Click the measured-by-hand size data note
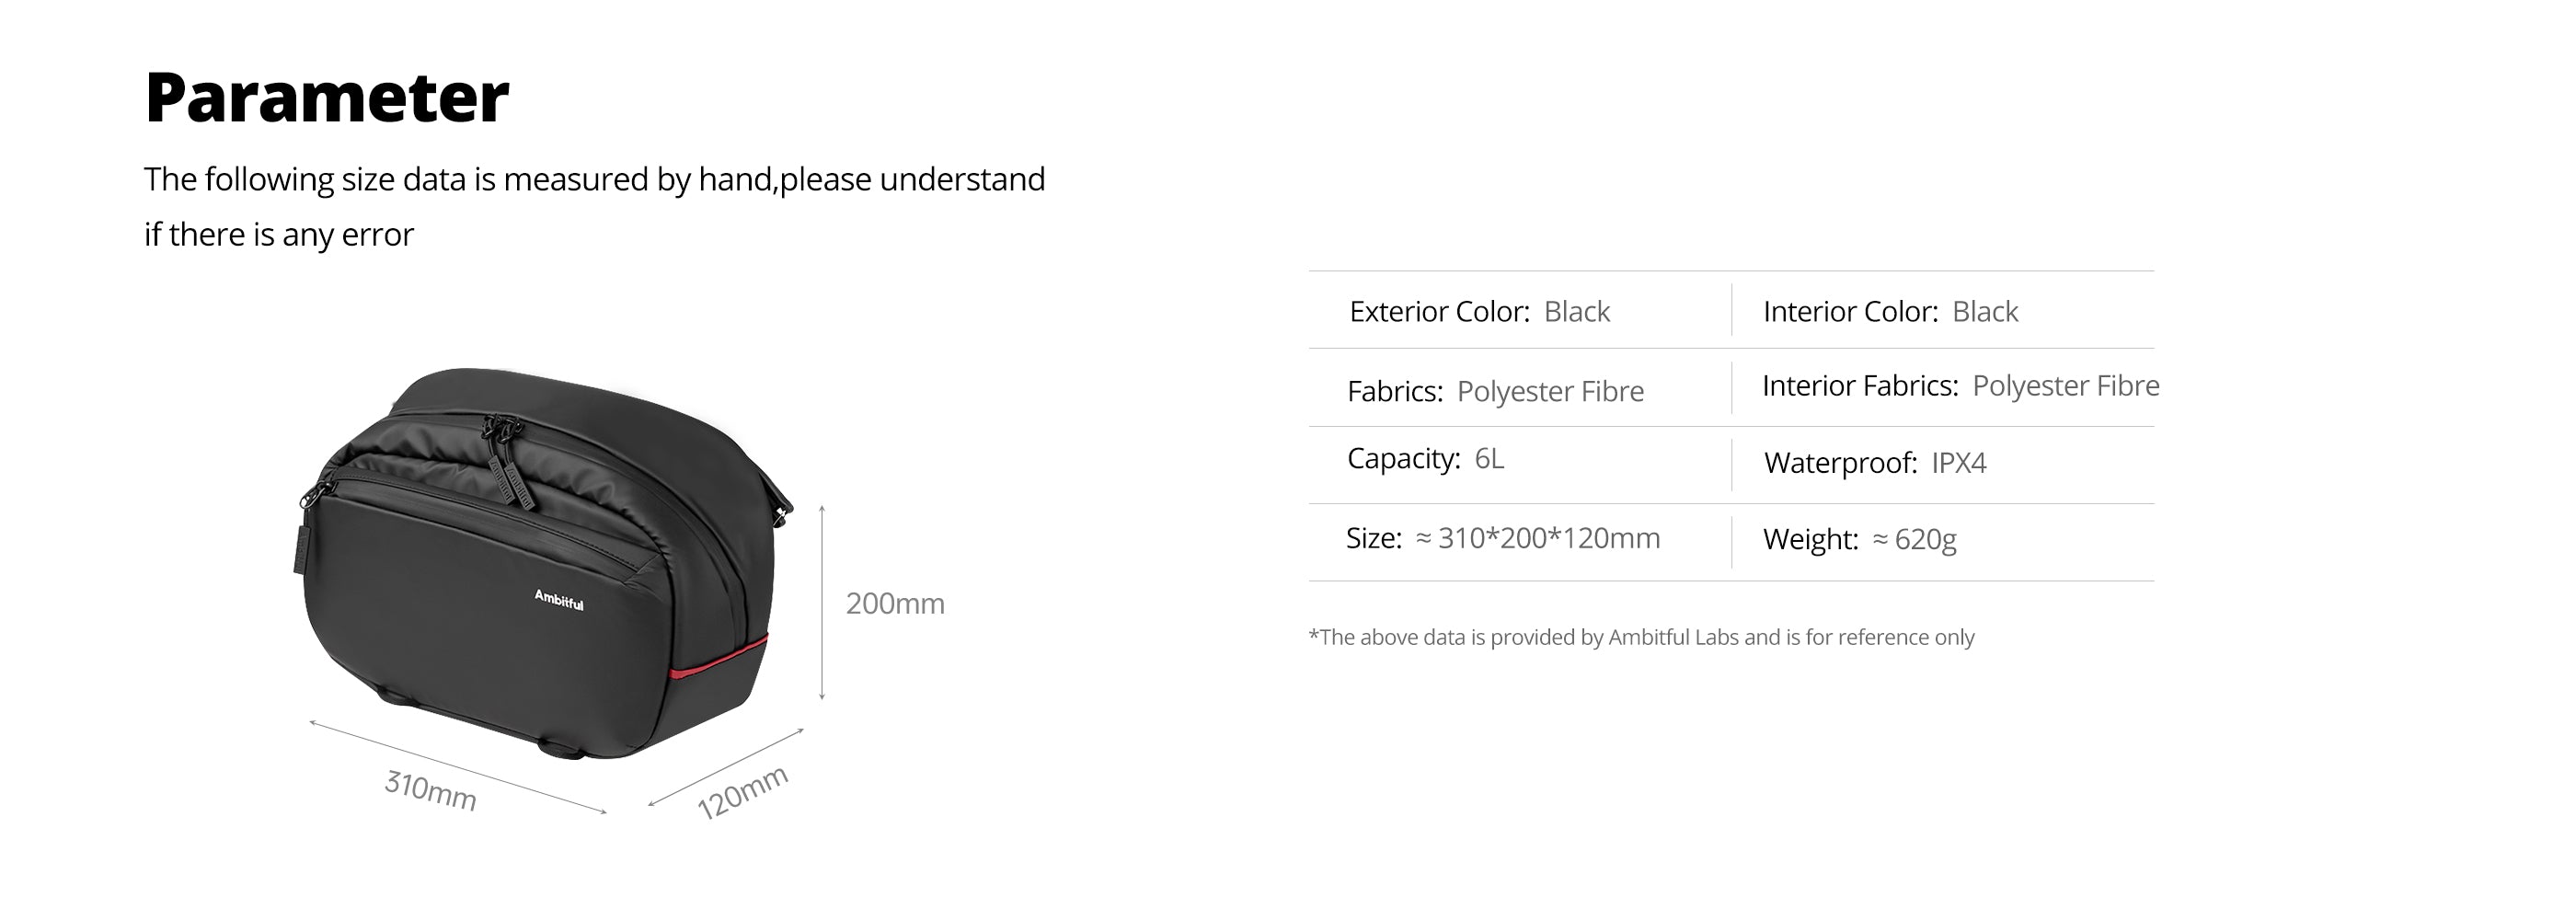Screen dimensions: 2576x920 pyautogui.click(x=594, y=180)
